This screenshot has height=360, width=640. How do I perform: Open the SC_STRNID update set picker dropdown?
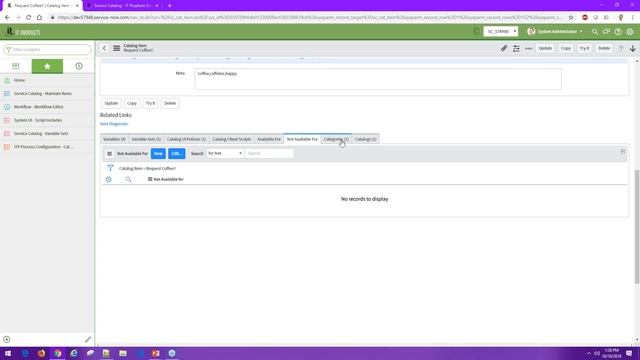click(501, 31)
